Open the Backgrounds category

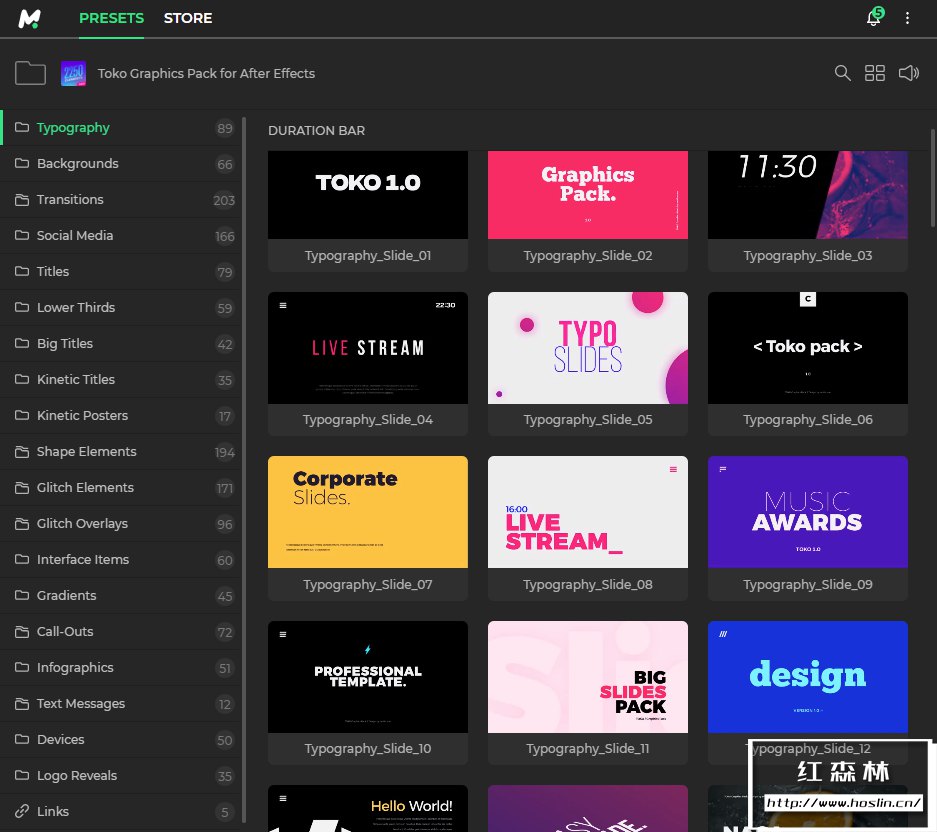121,164
